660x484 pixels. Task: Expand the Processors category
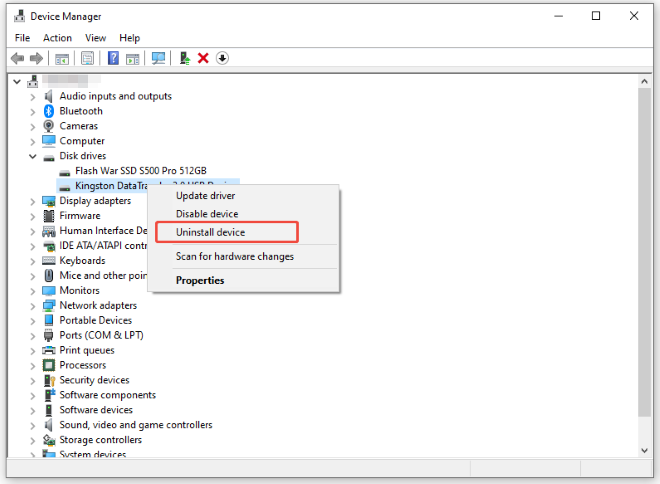coord(33,365)
